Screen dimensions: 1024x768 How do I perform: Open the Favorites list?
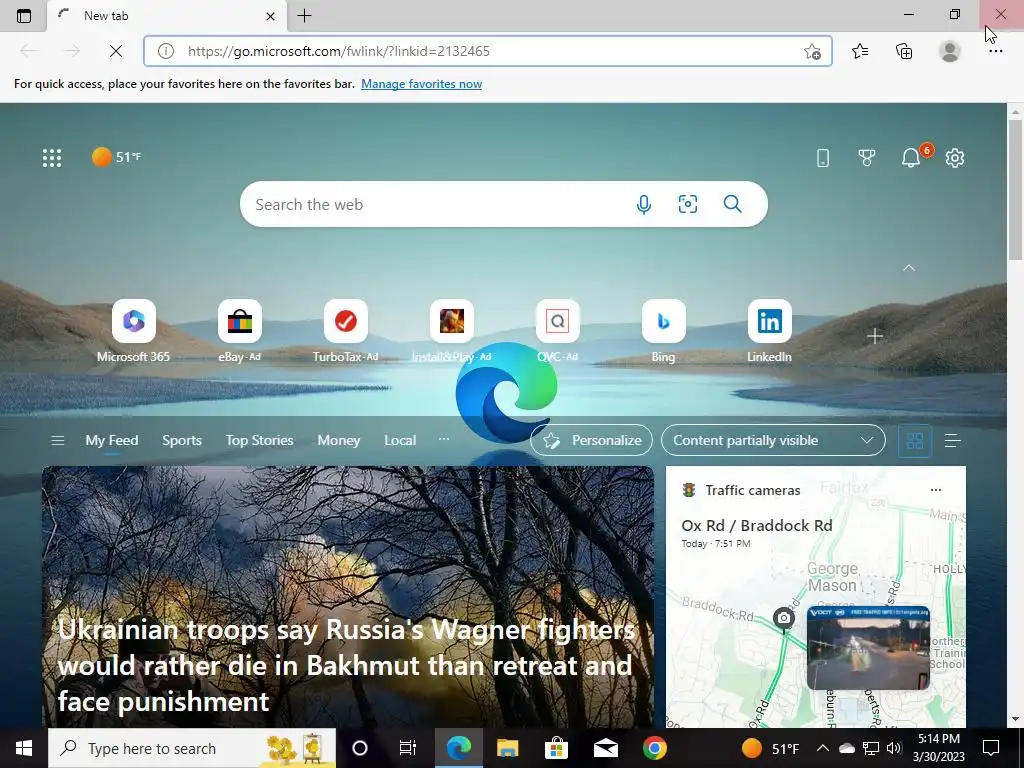tap(860, 51)
